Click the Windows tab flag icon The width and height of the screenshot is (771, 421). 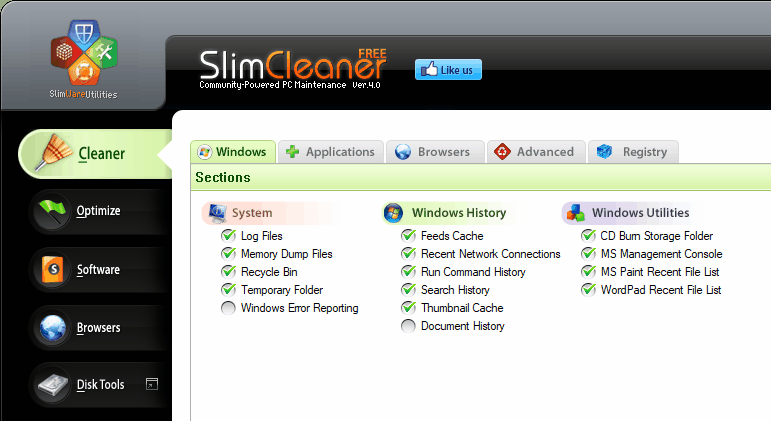(205, 152)
